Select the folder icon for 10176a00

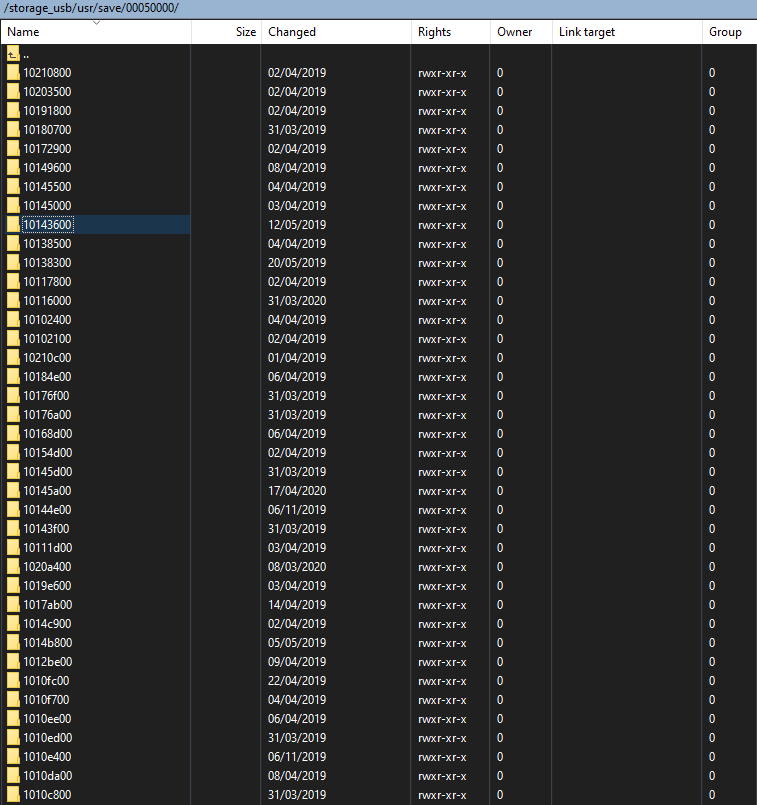point(13,415)
